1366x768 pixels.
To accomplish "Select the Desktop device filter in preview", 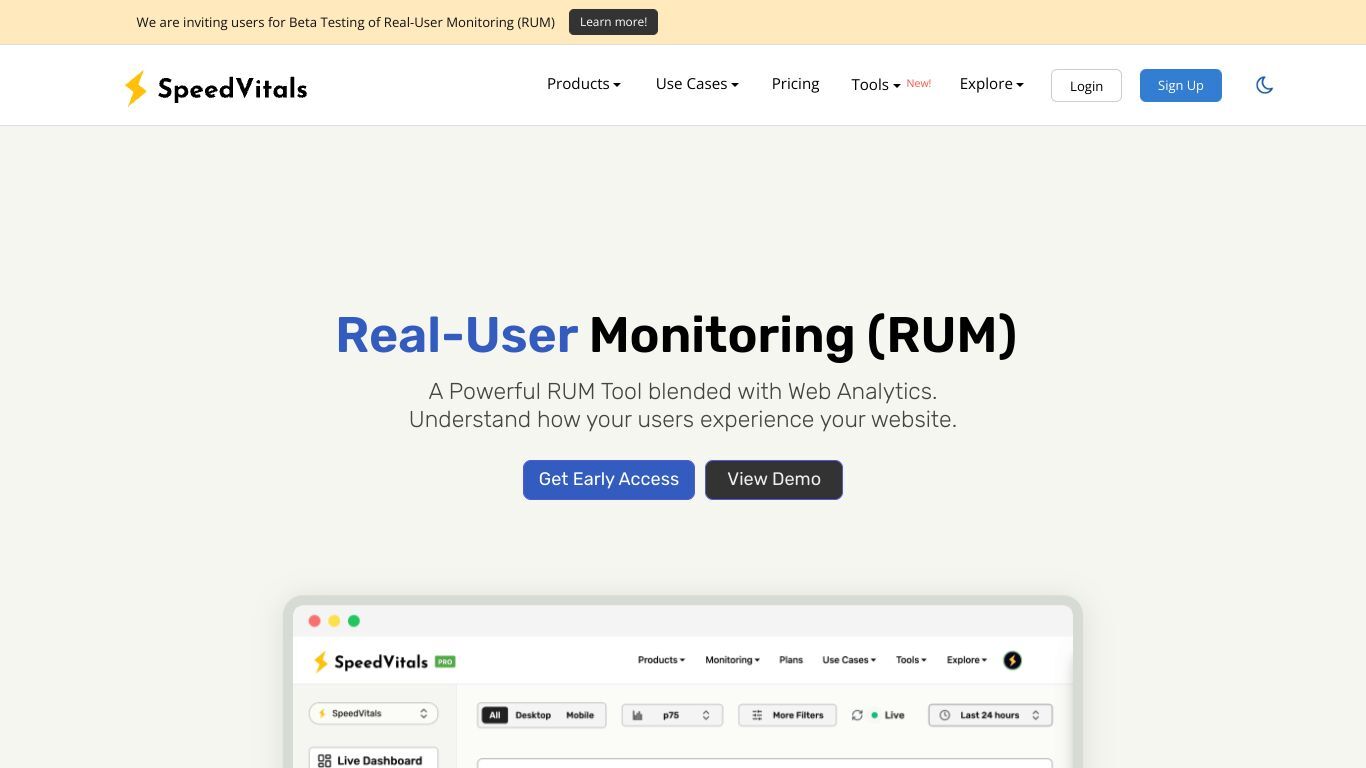I will coord(533,715).
